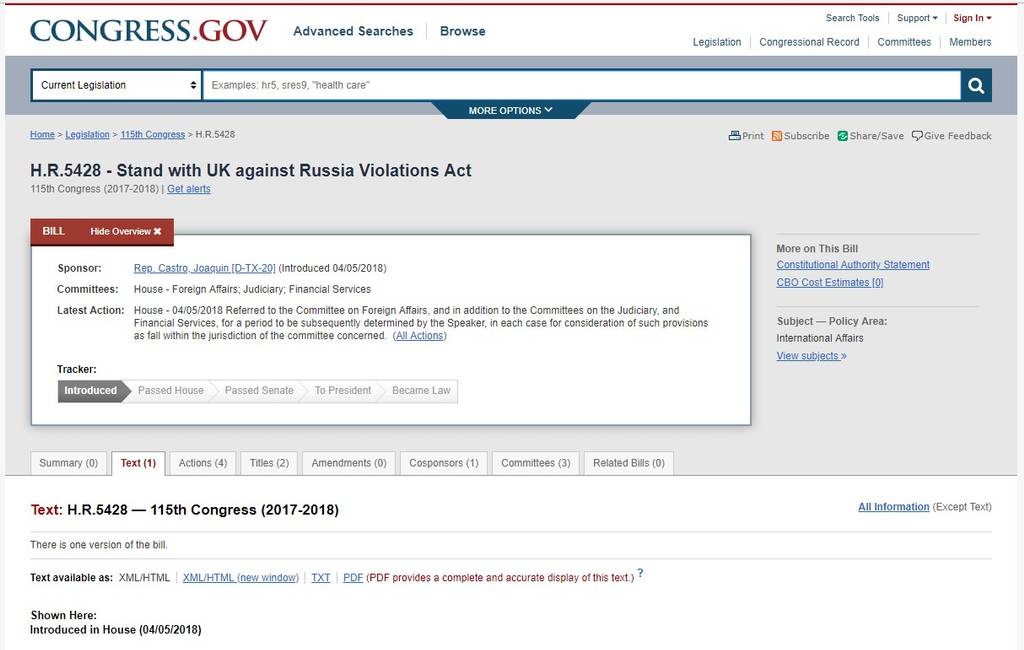Screen dimensions: 1024x650
Task: Open Committees in top navigation
Action: 904,42
